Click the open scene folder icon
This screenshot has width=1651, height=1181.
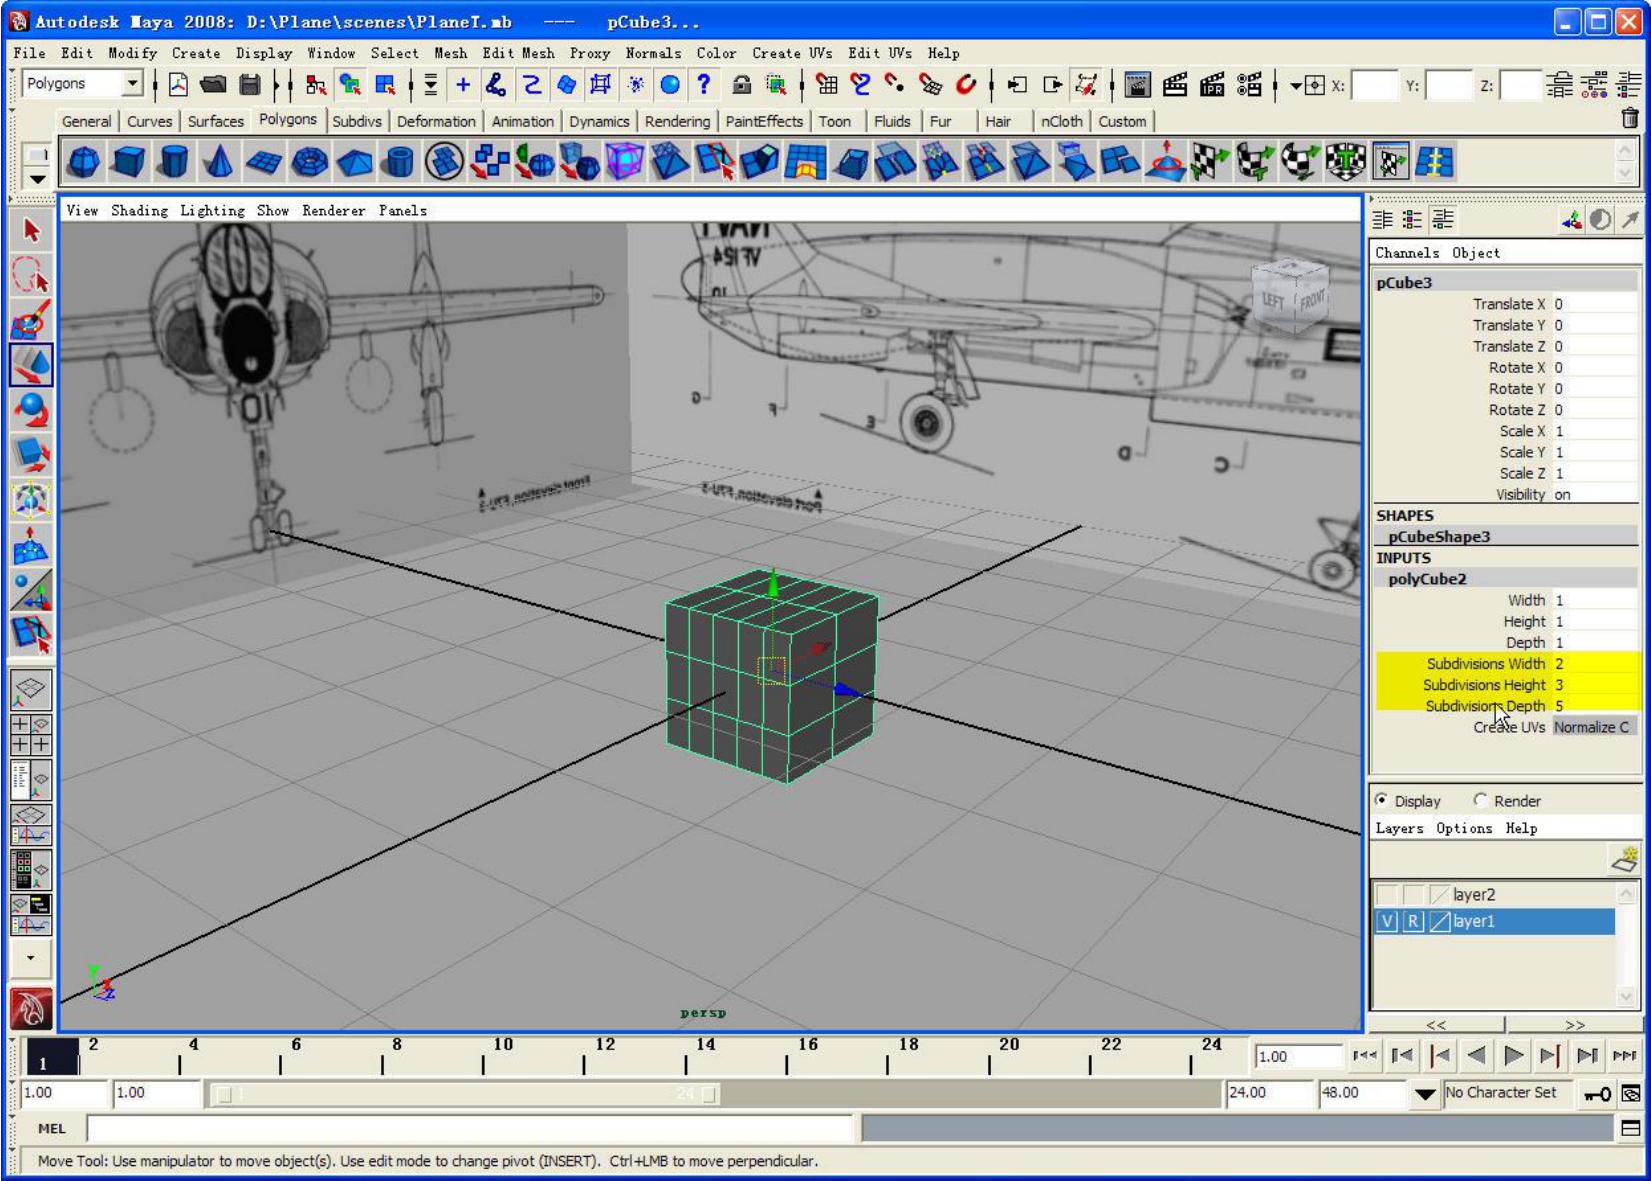(213, 85)
